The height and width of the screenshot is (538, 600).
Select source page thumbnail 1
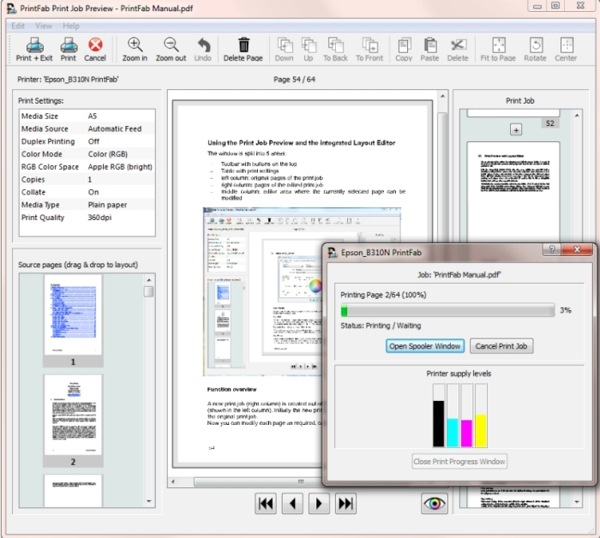pyautogui.click(x=72, y=317)
